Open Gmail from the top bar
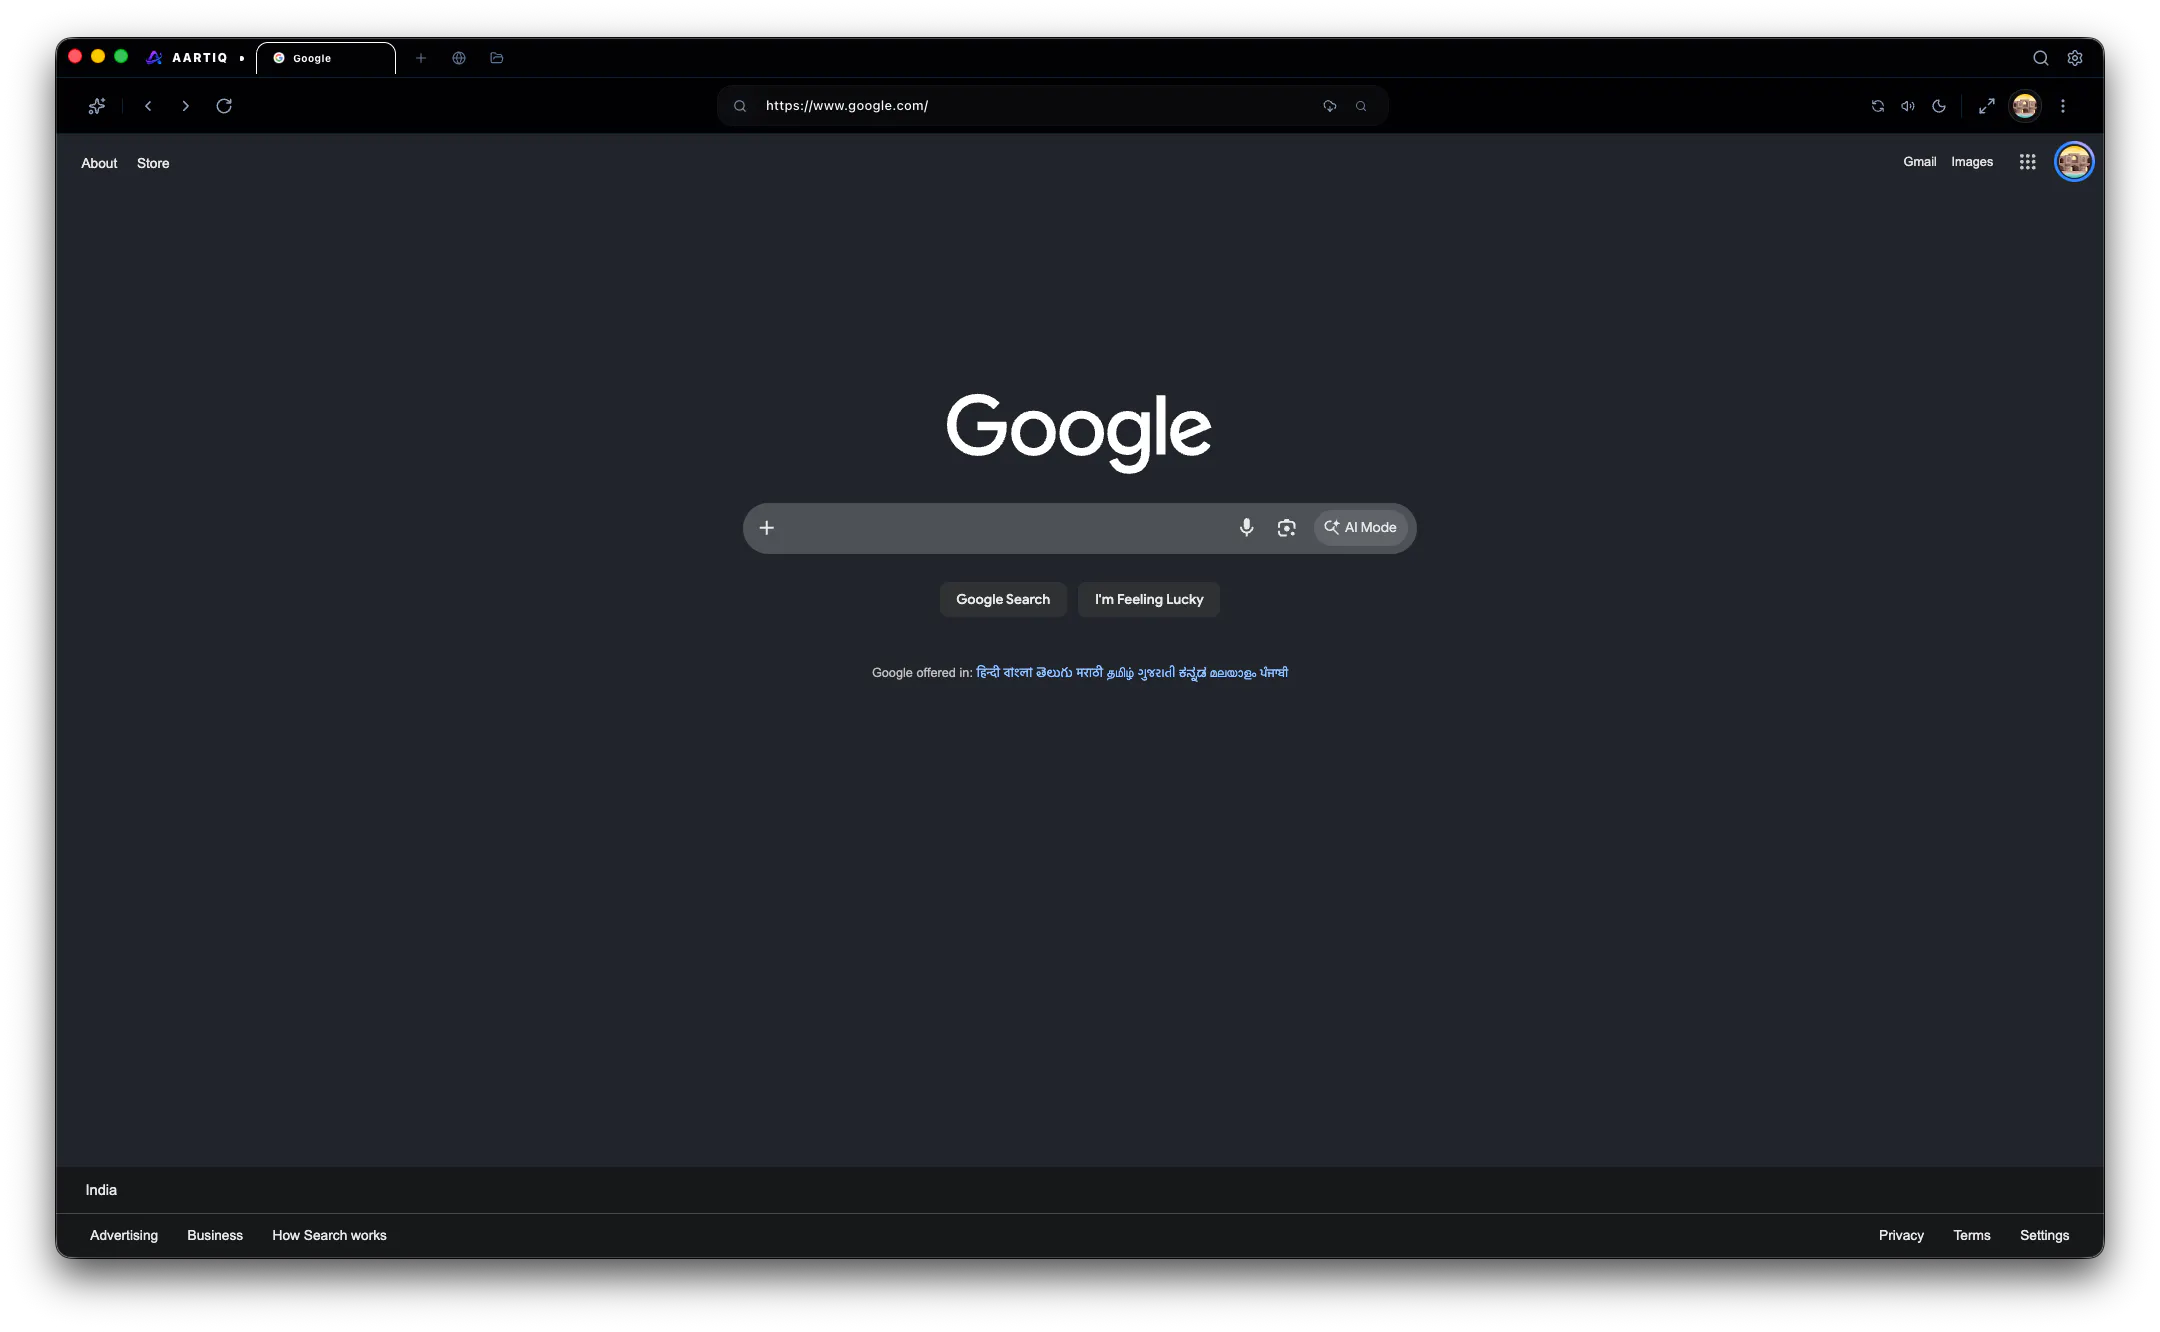Image resolution: width=2160 pixels, height=1332 pixels. pos(1920,162)
